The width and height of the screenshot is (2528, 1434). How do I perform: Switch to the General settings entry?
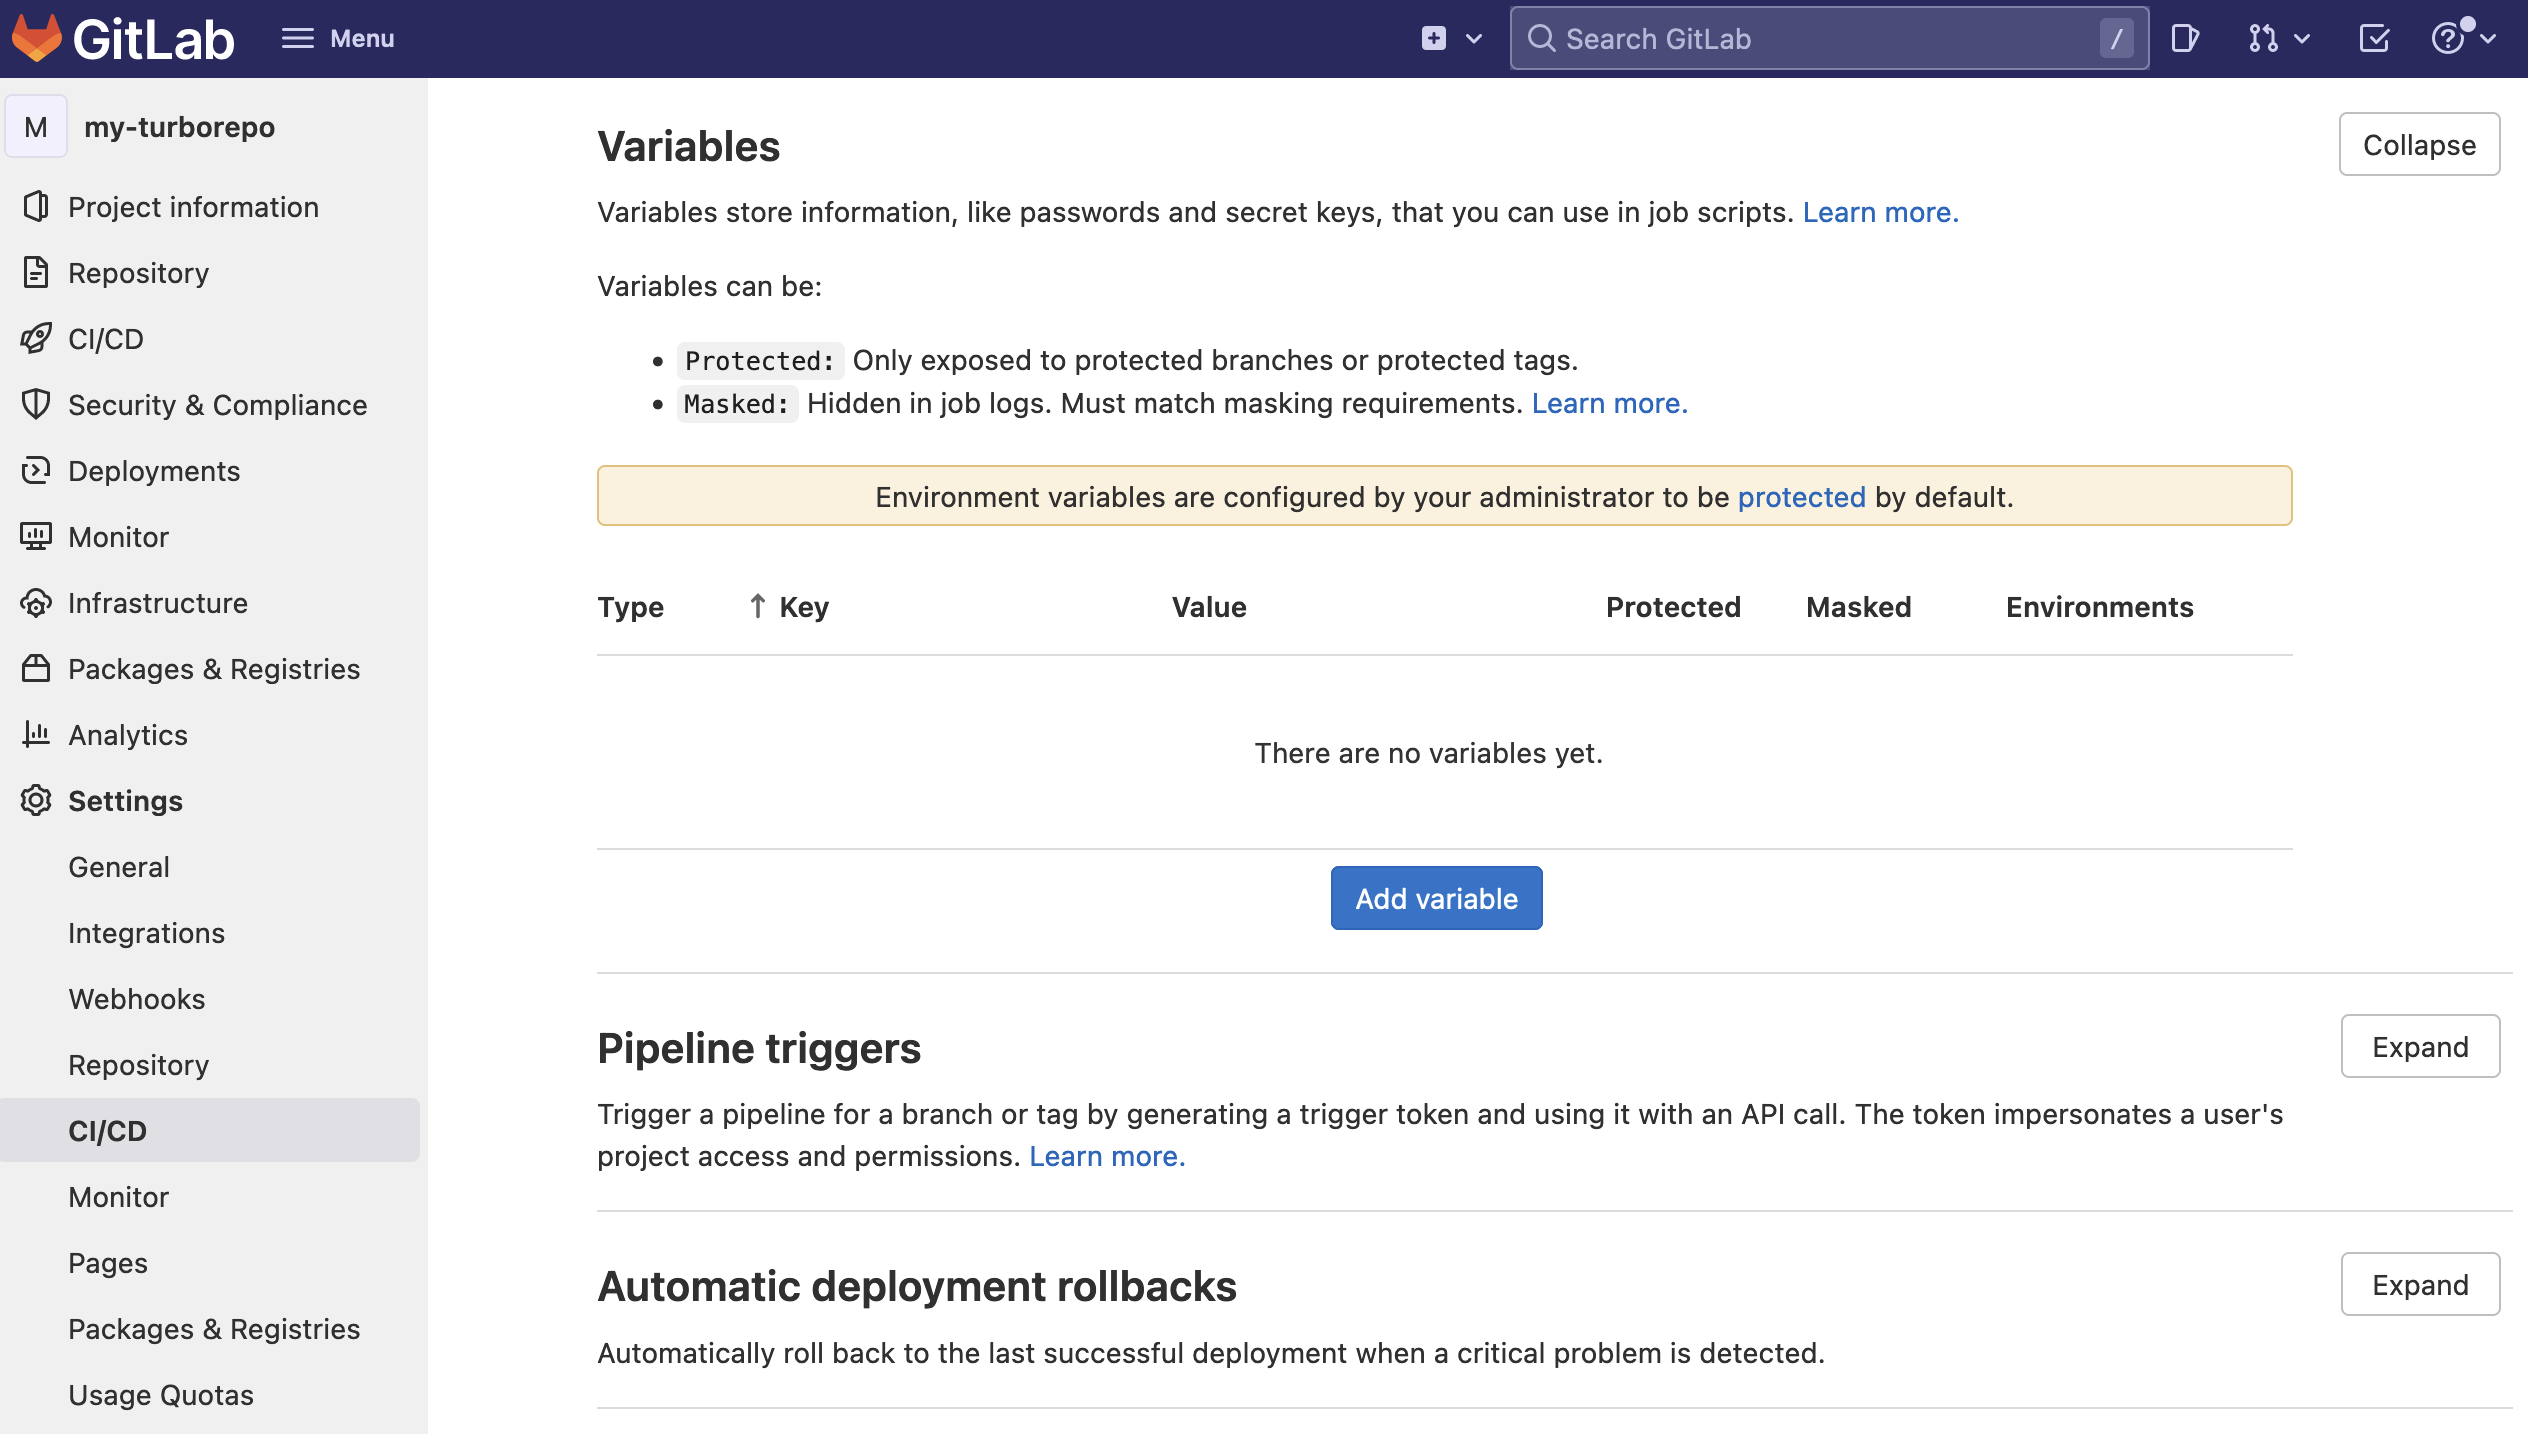119,867
